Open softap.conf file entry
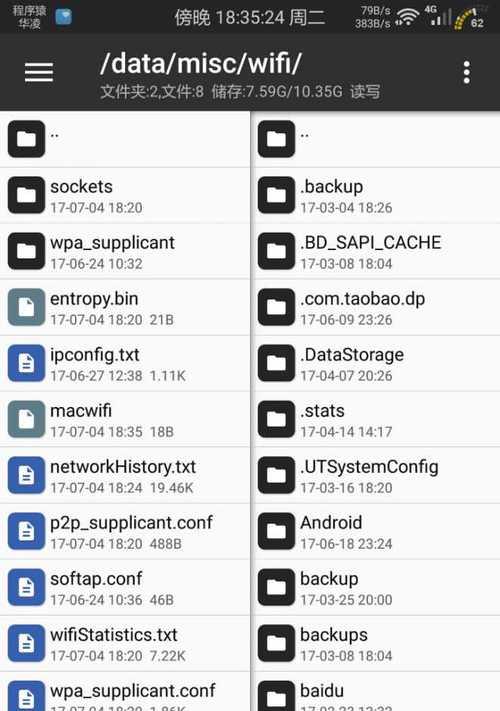Image resolution: width=500 pixels, height=711 pixels. [125, 587]
